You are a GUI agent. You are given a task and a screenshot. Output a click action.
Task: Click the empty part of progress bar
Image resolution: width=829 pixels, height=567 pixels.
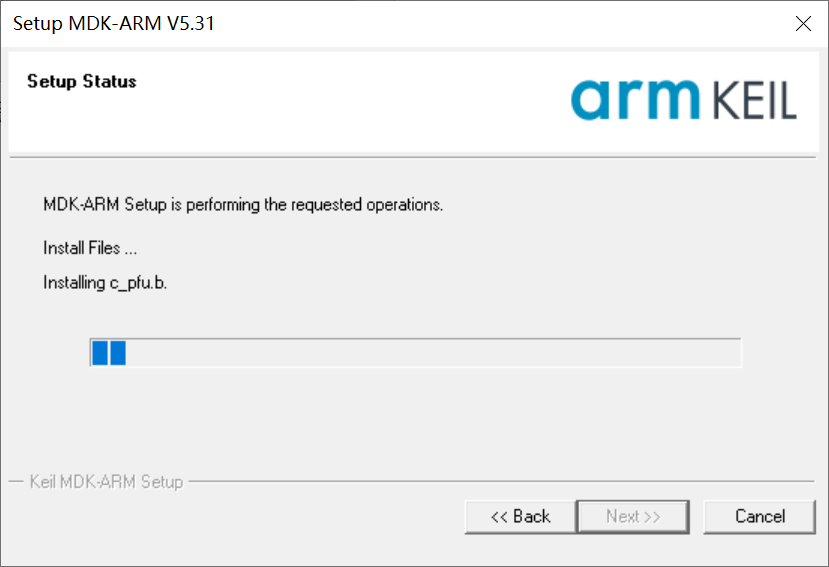point(430,352)
